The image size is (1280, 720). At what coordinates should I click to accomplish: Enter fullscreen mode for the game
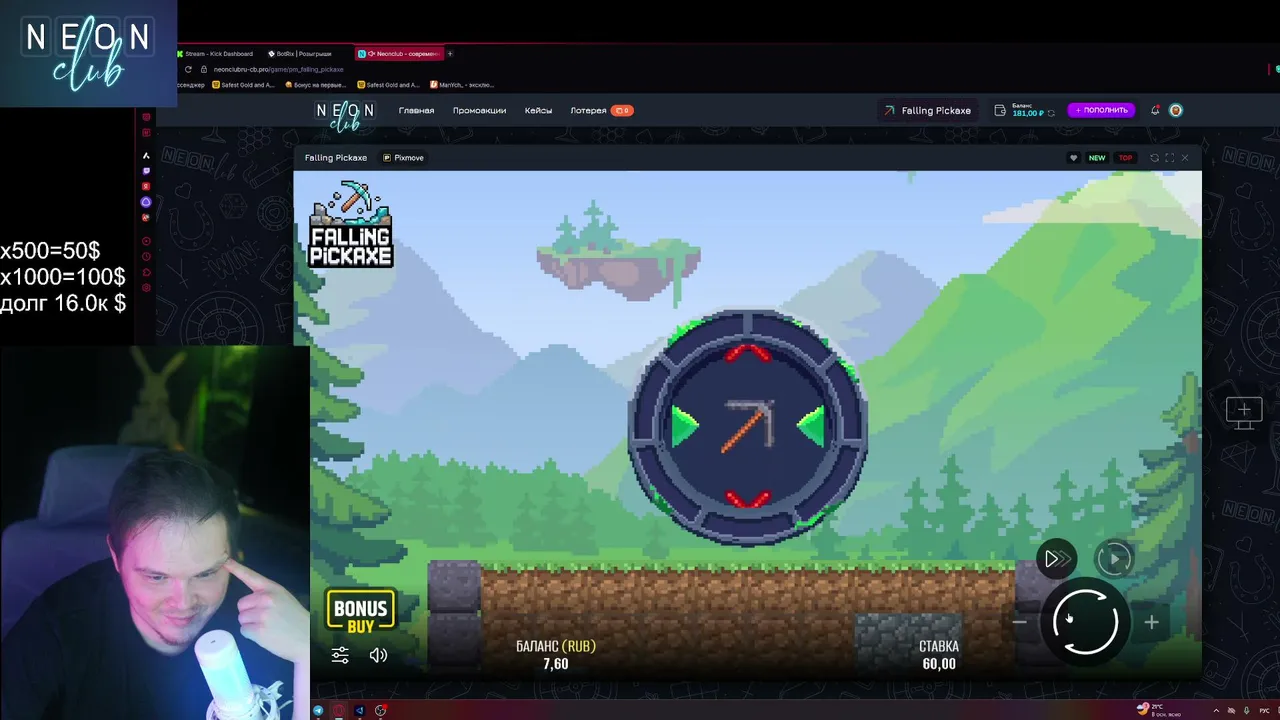(x=1169, y=158)
